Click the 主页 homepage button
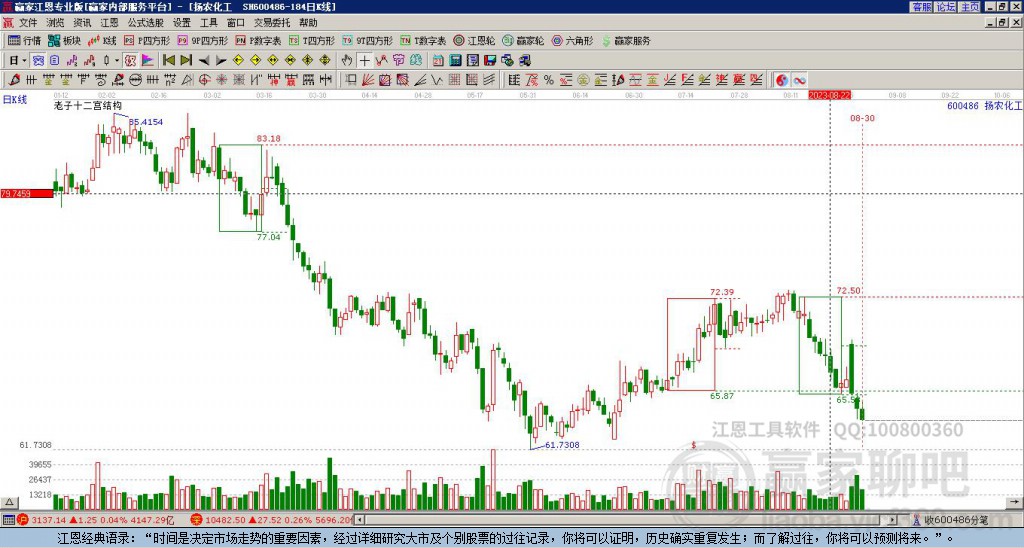This screenshot has width=1024, height=548. click(970, 7)
